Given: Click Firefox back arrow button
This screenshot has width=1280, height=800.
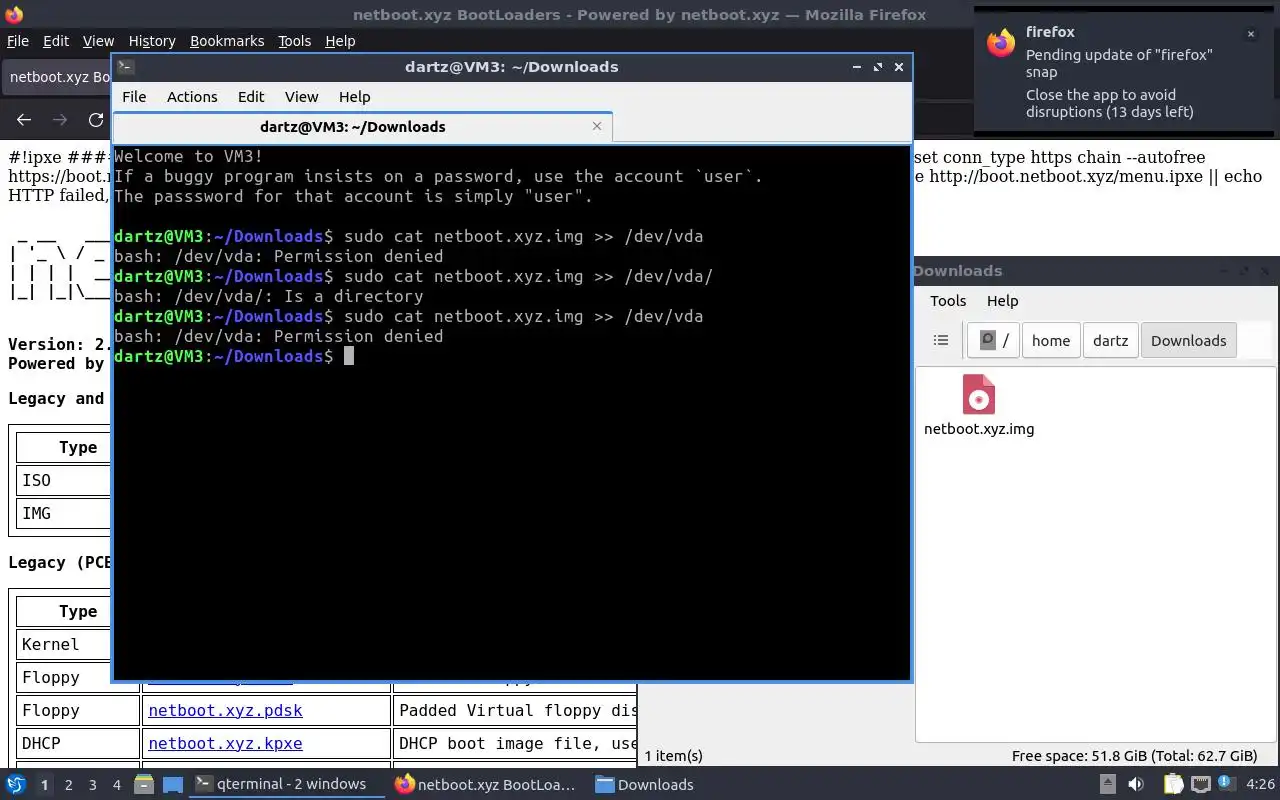Looking at the screenshot, I should pos(24,119).
